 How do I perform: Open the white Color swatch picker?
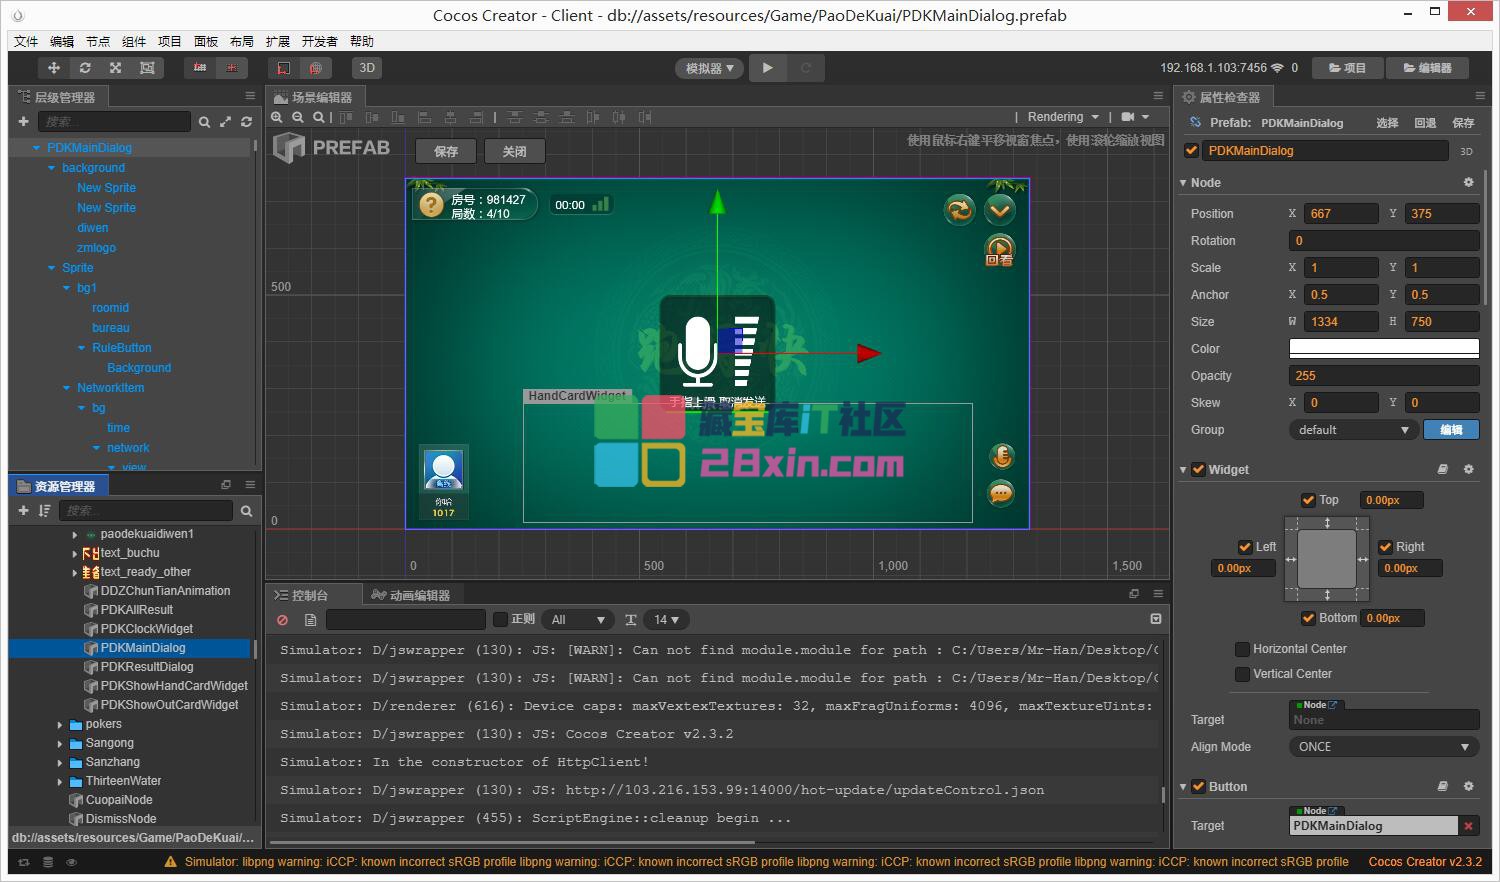coord(1383,349)
